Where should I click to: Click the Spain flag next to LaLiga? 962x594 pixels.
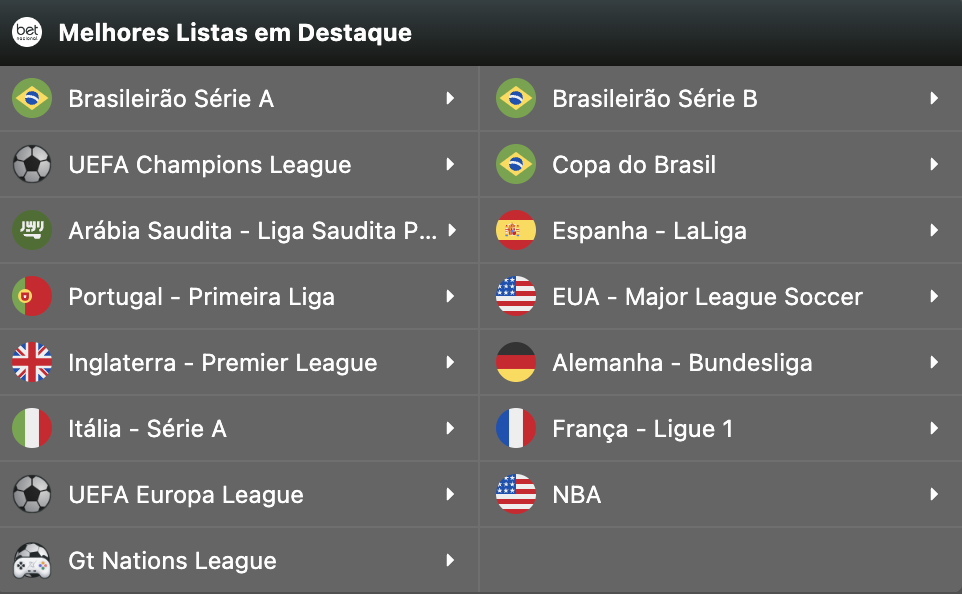516,230
